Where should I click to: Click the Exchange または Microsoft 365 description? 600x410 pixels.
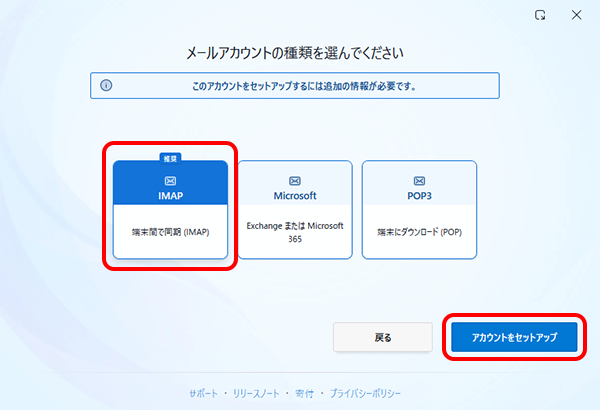point(295,232)
